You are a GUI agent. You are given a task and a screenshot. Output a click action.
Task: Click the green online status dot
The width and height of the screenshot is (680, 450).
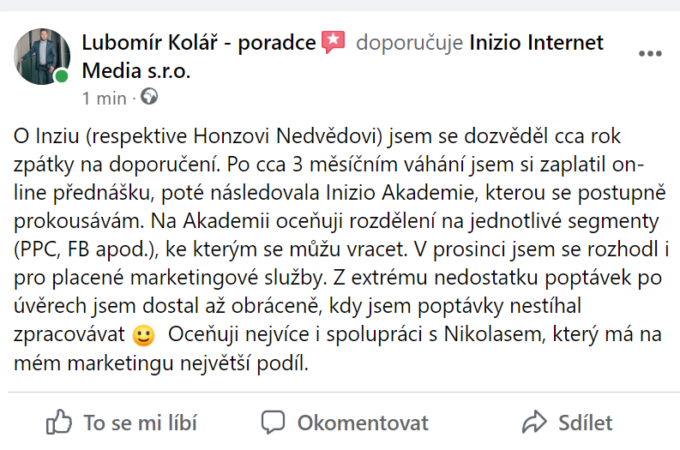click(62, 76)
